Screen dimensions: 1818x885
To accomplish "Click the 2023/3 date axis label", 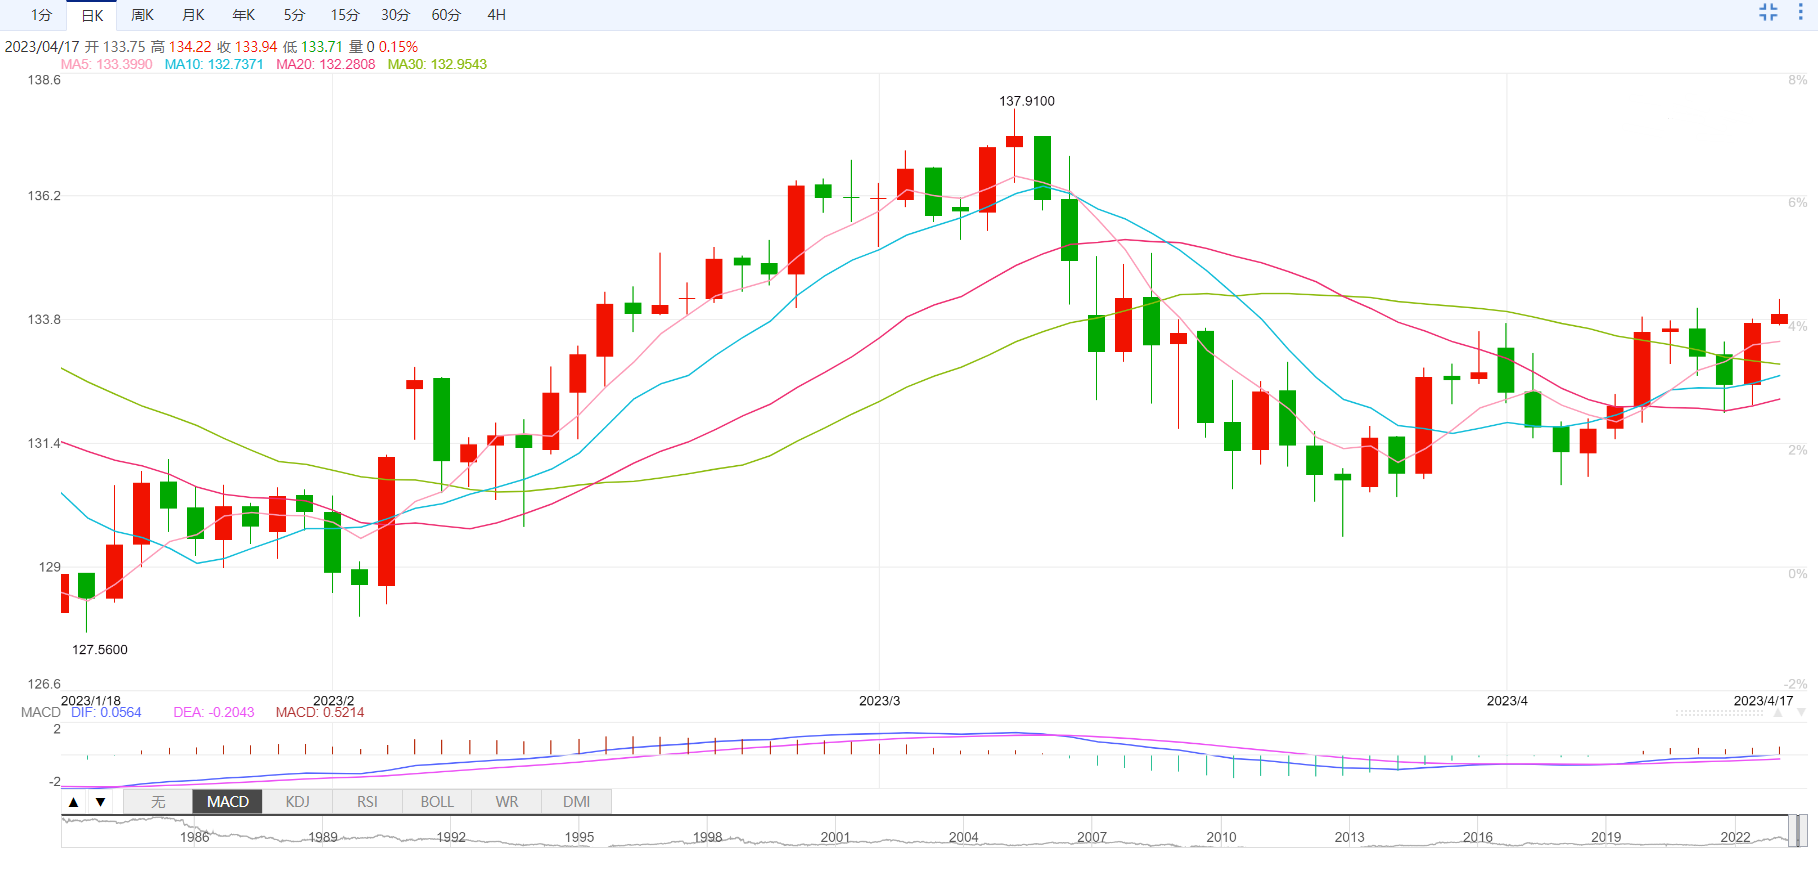I will point(880,701).
